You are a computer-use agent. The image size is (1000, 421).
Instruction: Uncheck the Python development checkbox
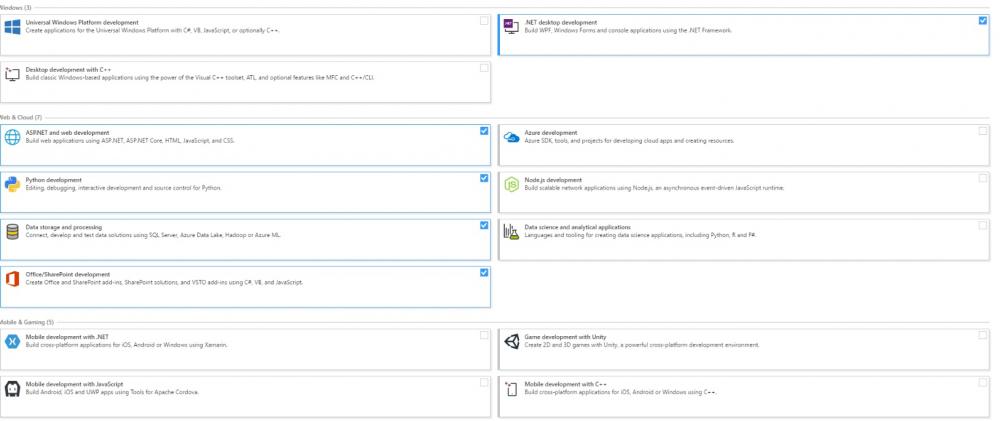[484, 178]
